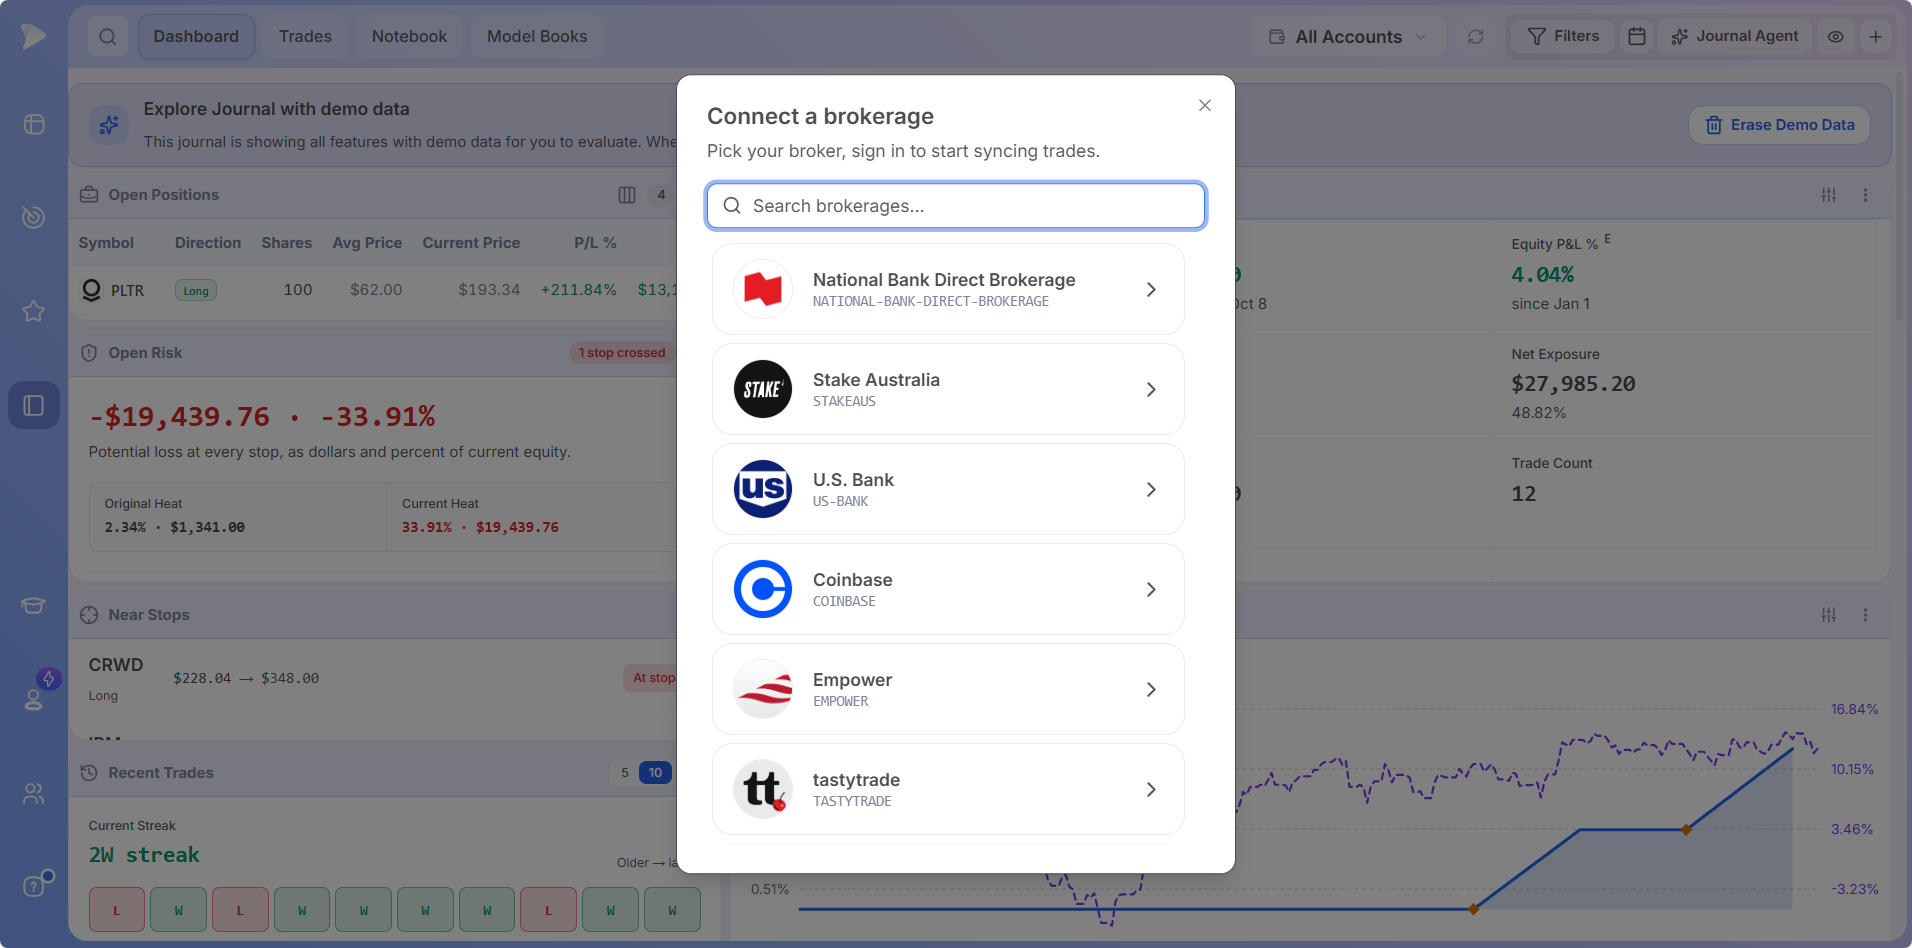
Task: Show 10 recent trades toggle
Action: 655,773
